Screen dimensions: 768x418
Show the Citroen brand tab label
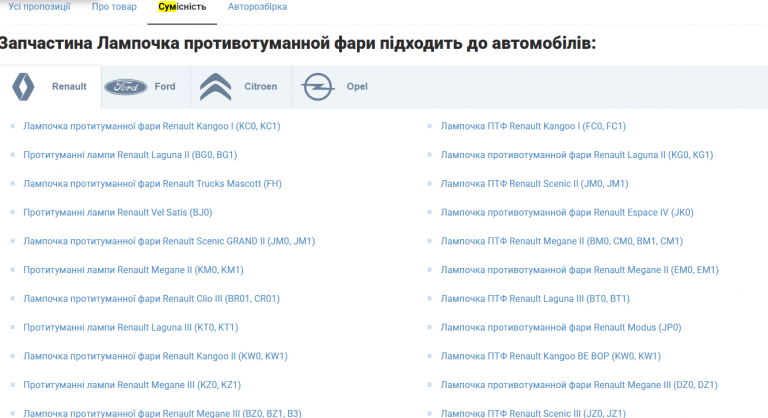click(x=261, y=86)
